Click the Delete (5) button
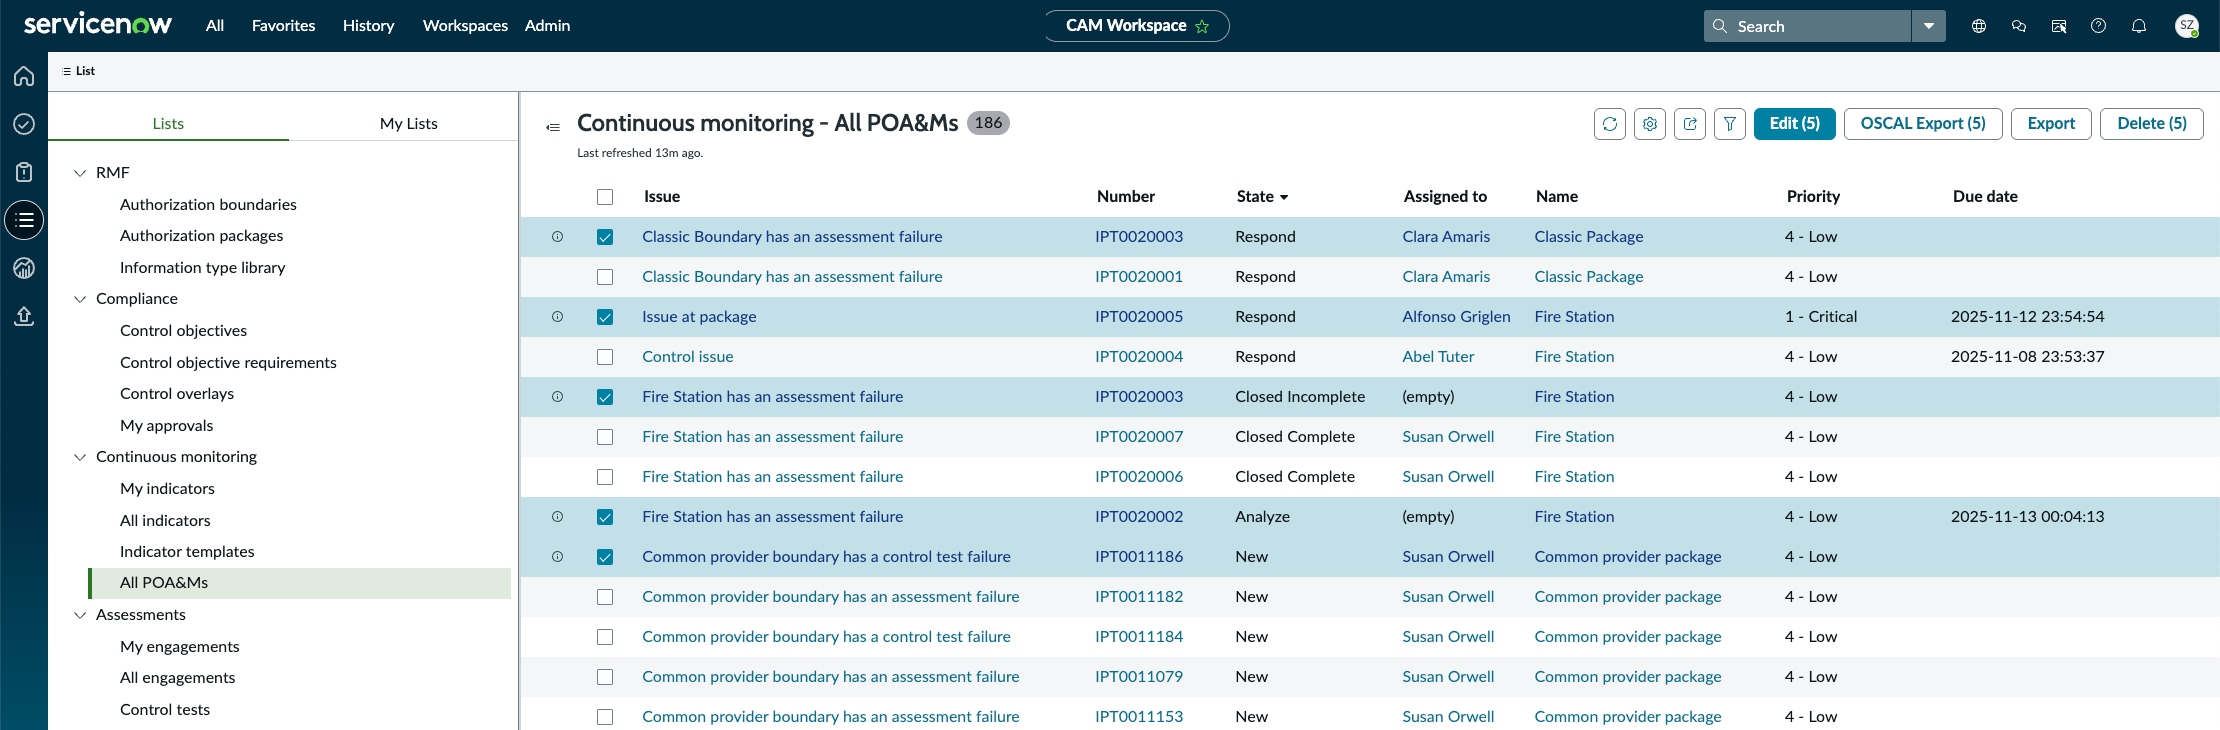Viewport: 2220px width, 730px height. (2152, 124)
